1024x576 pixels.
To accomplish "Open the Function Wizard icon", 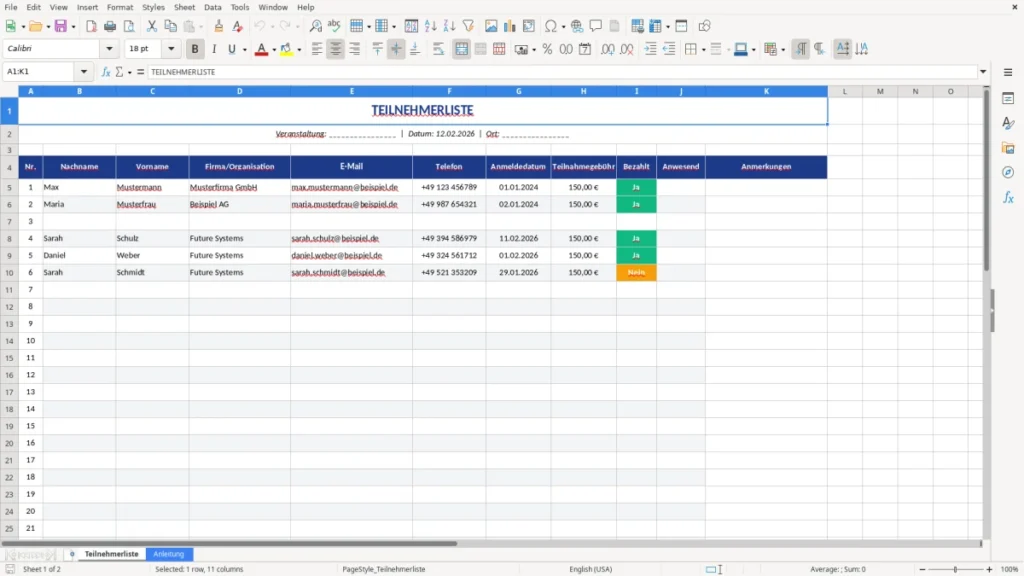I will pos(106,72).
